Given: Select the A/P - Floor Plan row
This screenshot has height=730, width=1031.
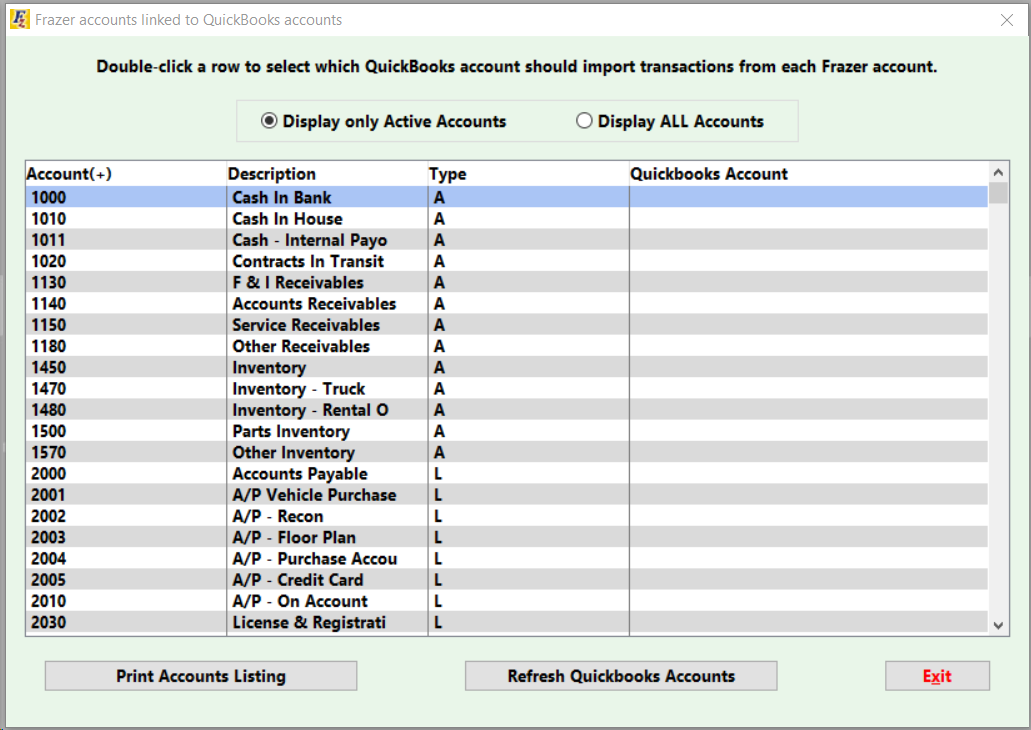Looking at the screenshot, I should (507, 537).
